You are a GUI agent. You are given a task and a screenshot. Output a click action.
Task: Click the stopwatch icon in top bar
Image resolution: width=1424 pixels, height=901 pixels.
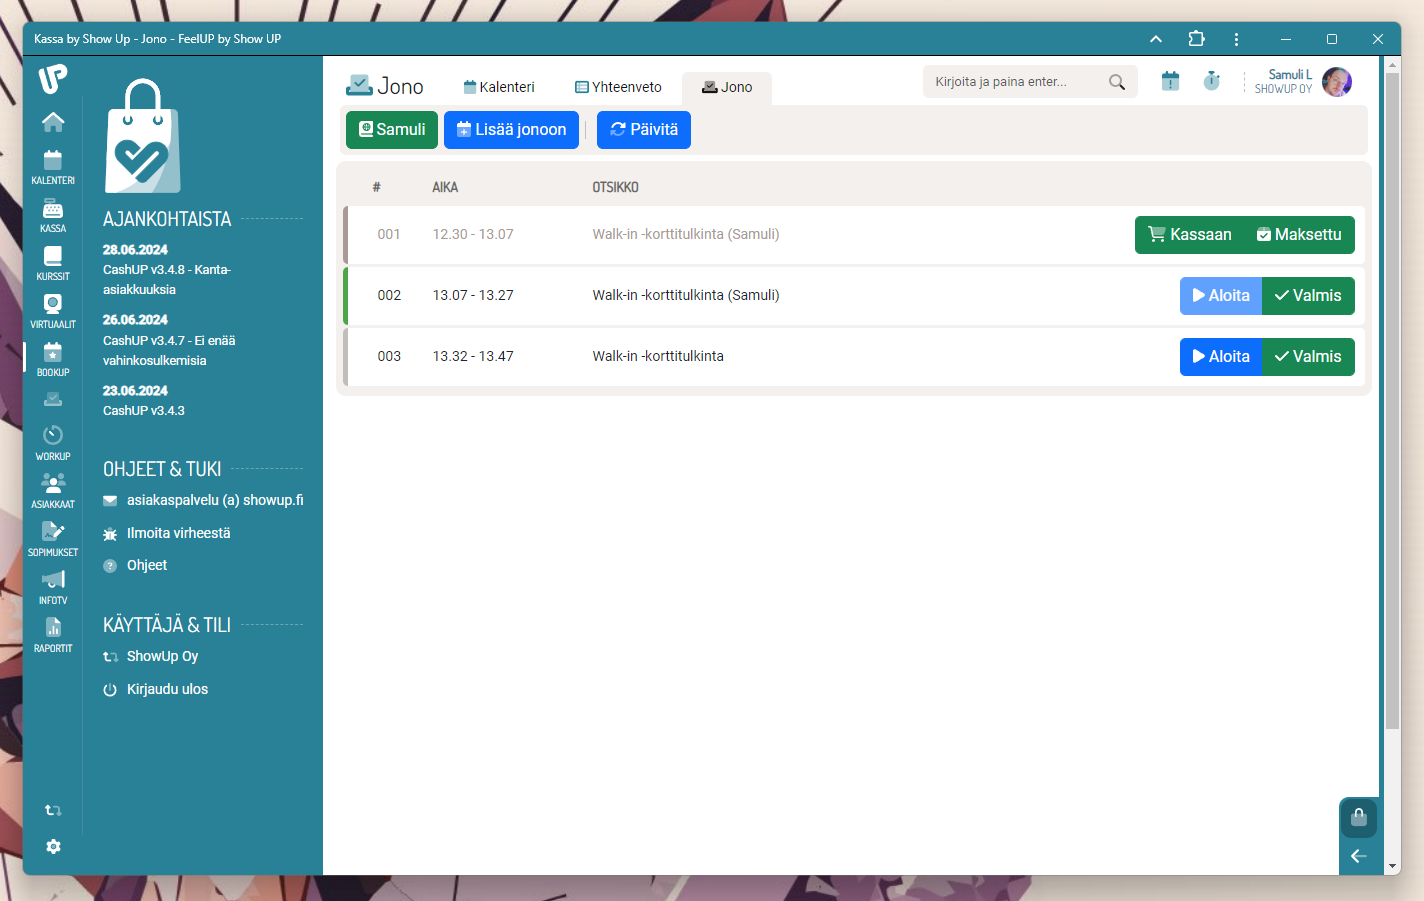pyautogui.click(x=1211, y=81)
